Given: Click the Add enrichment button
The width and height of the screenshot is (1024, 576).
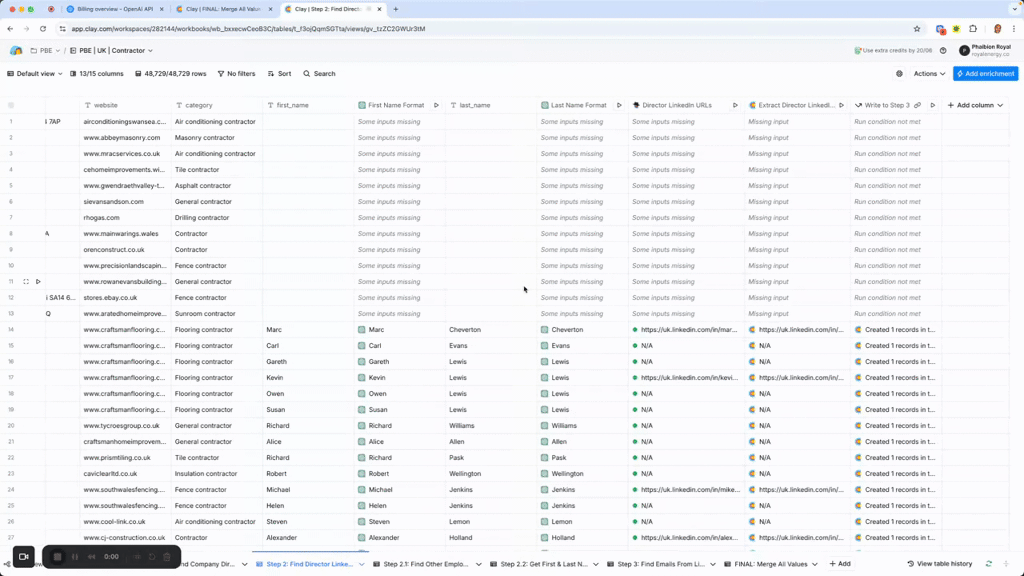Looking at the screenshot, I should click(x=985, y=74).
